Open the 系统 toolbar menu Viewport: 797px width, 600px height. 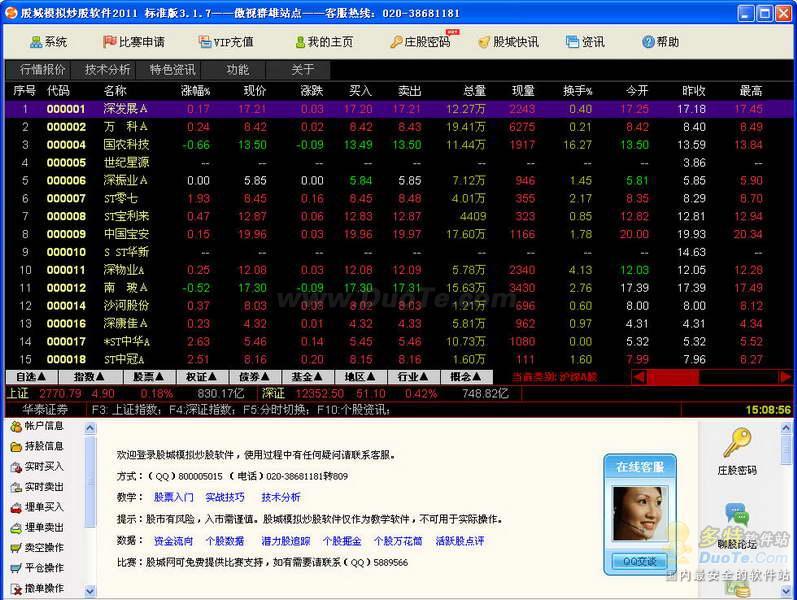[x=48, y=42]
